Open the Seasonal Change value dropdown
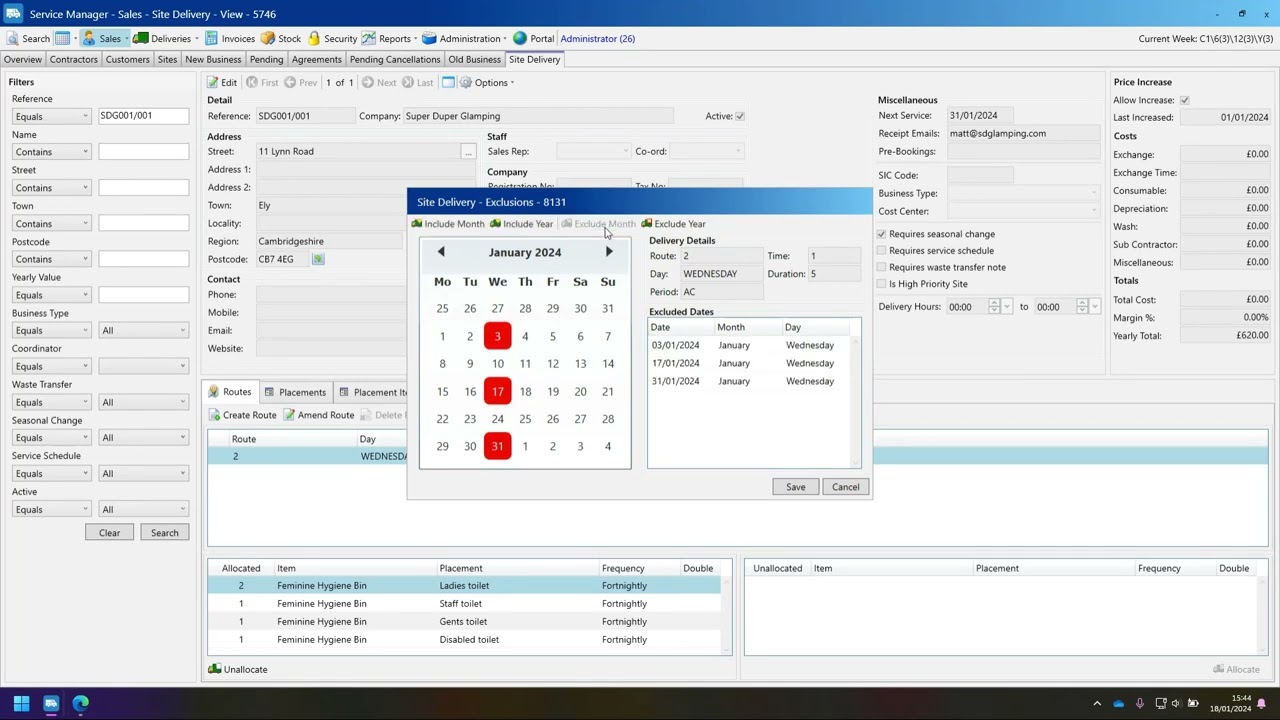1280x720 pixels. tap(143, 438)
